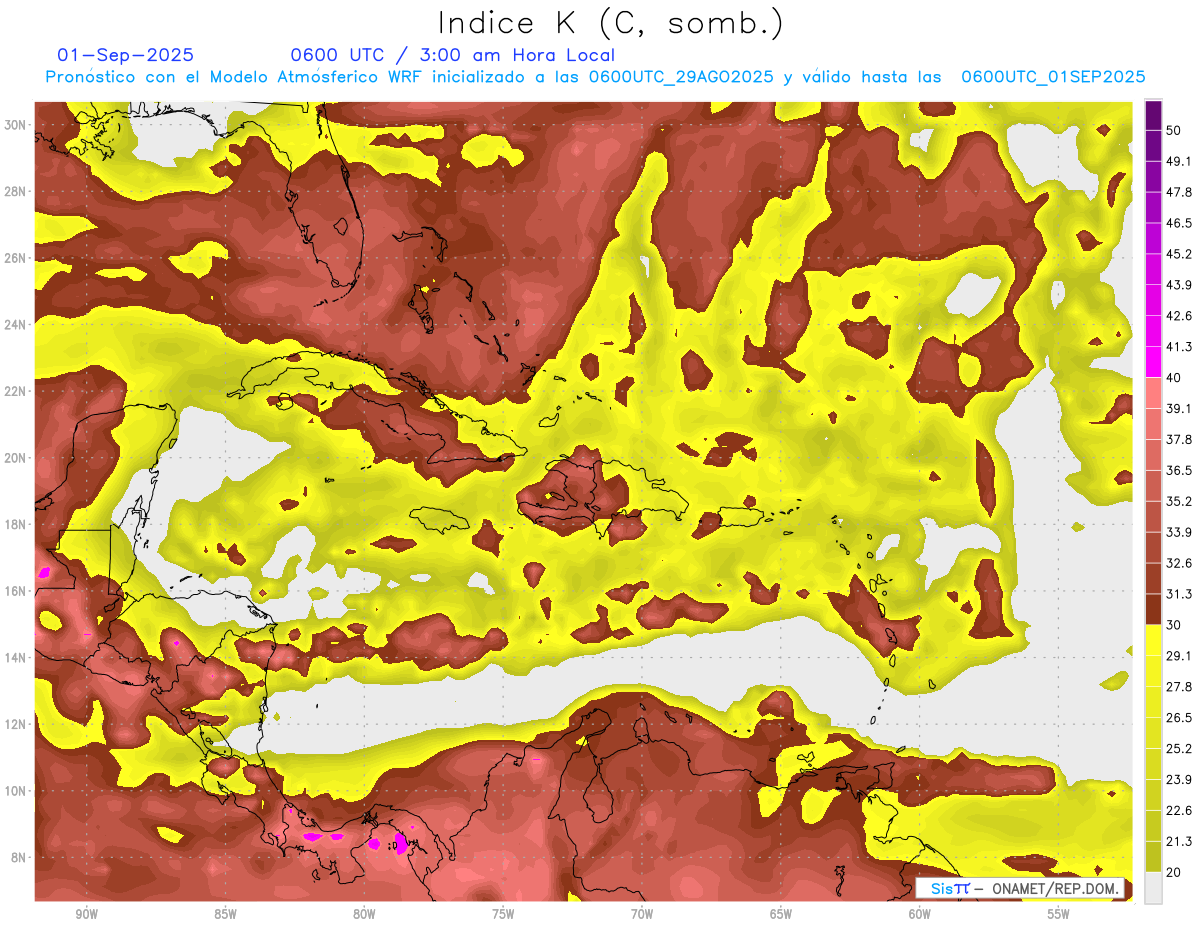The width and height of the screenshot is (1200, 927).
Task: Click the 60W longitude label
Action: click(x=920, y=914)
